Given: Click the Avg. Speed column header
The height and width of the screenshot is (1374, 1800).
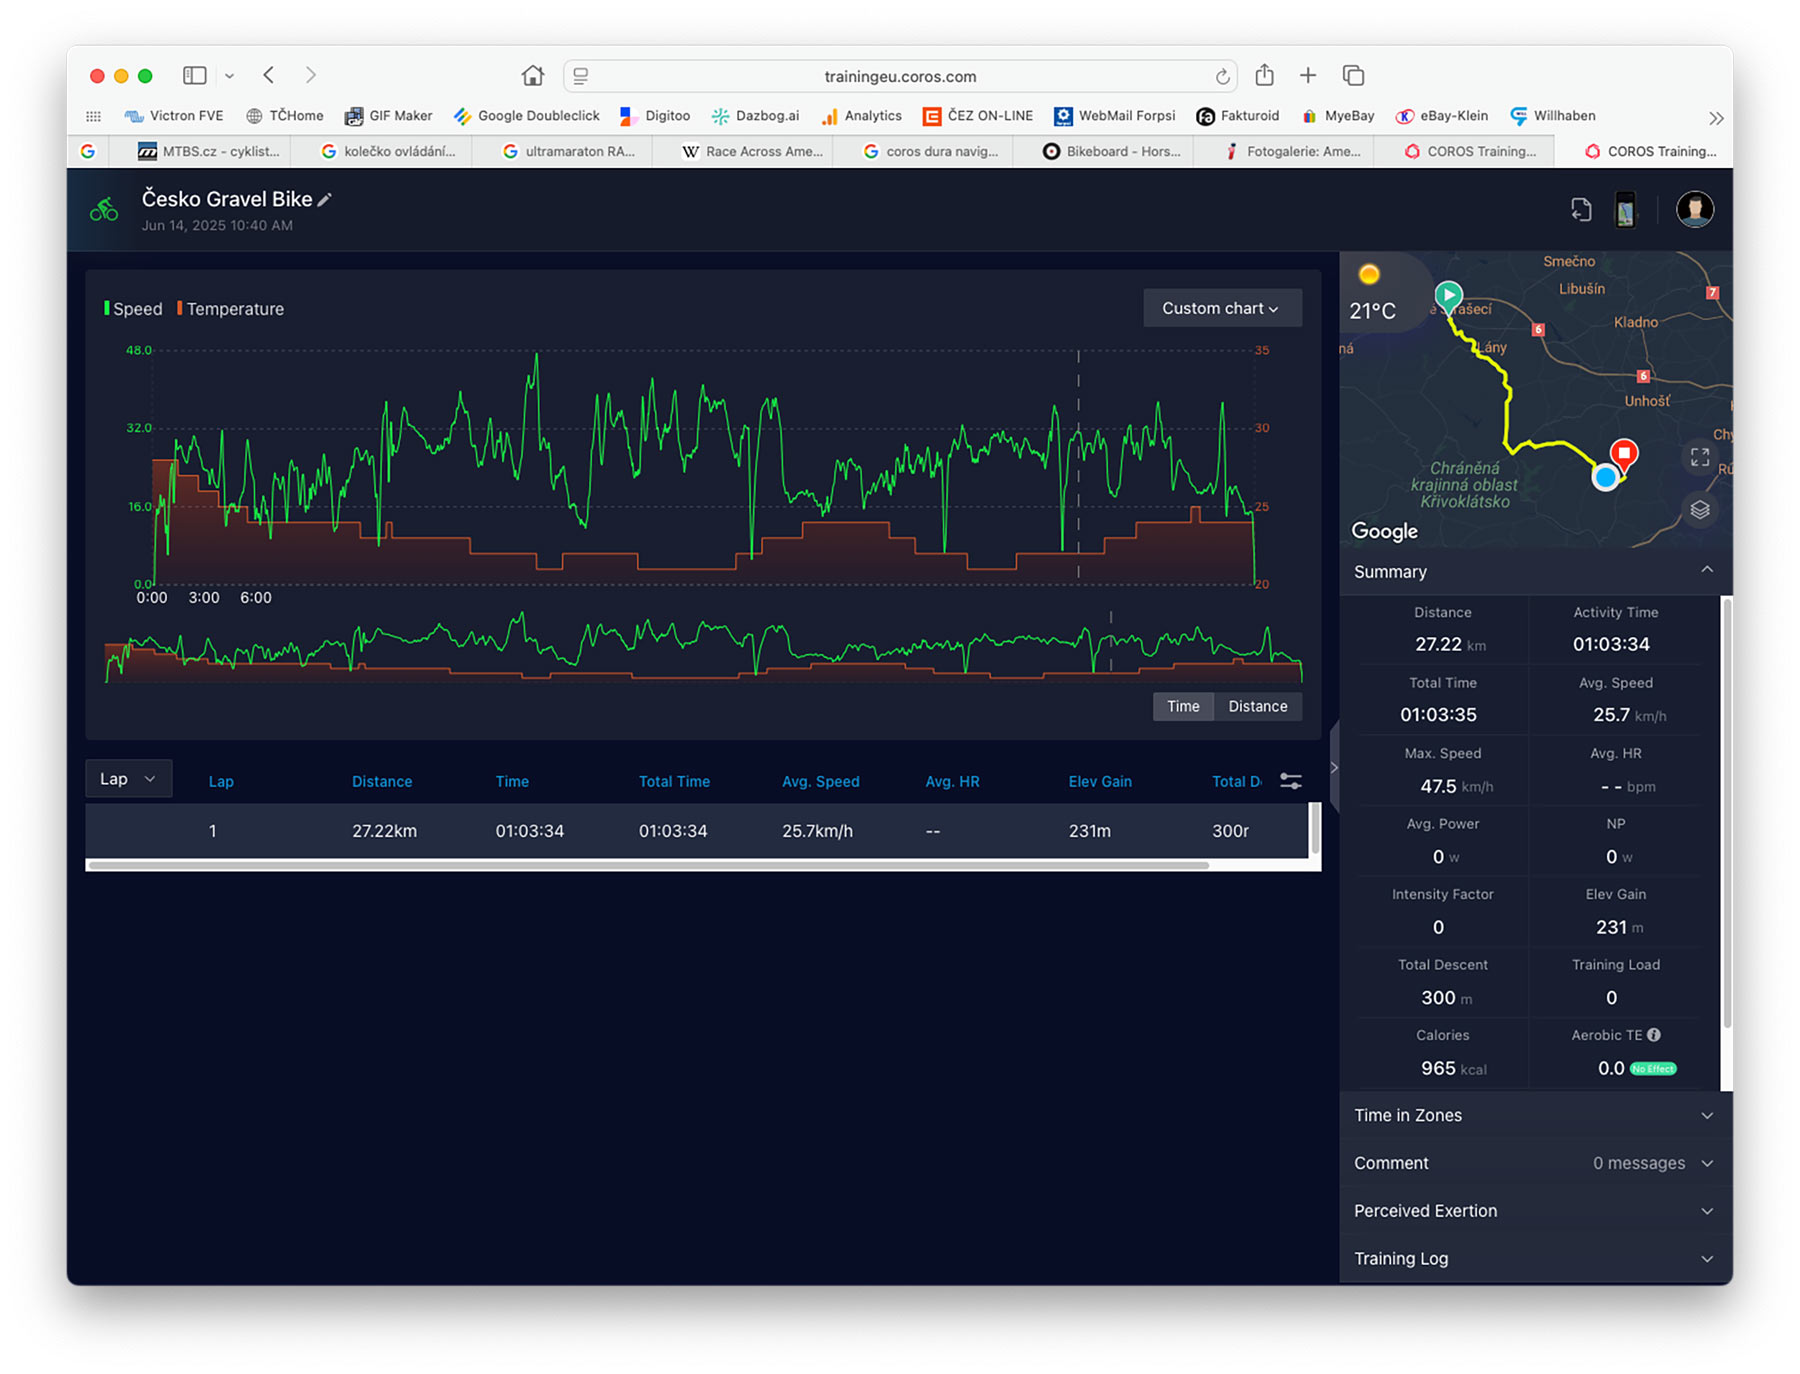Looking at the screenshot, I should point(820,781).
